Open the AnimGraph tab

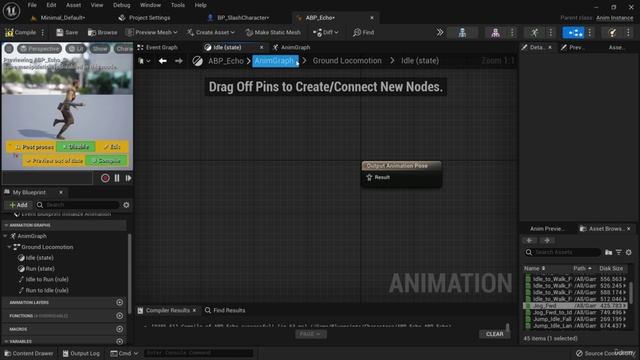coord(291,47)
